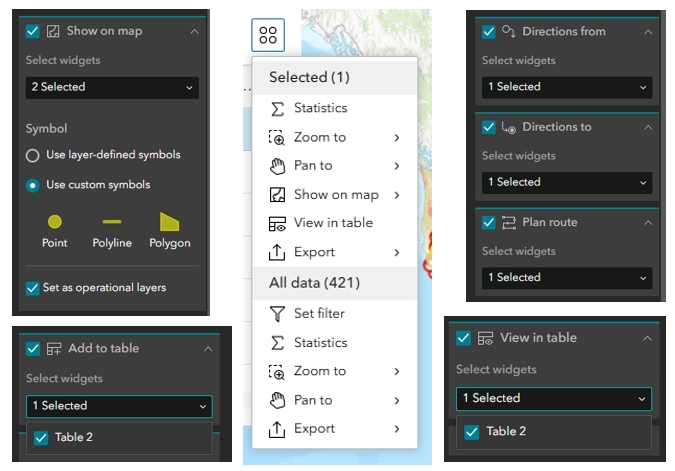This screenshot has height=471, width=675.
Task: Click the Pan to hand icon under Selected (1)
Action: pyautogui.click(x=277, y=166)
